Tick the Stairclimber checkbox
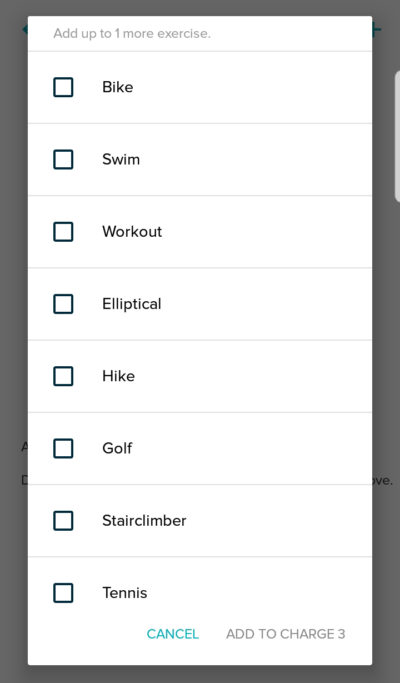This screenshot has height=683, width=400. (x=63, y=521)
